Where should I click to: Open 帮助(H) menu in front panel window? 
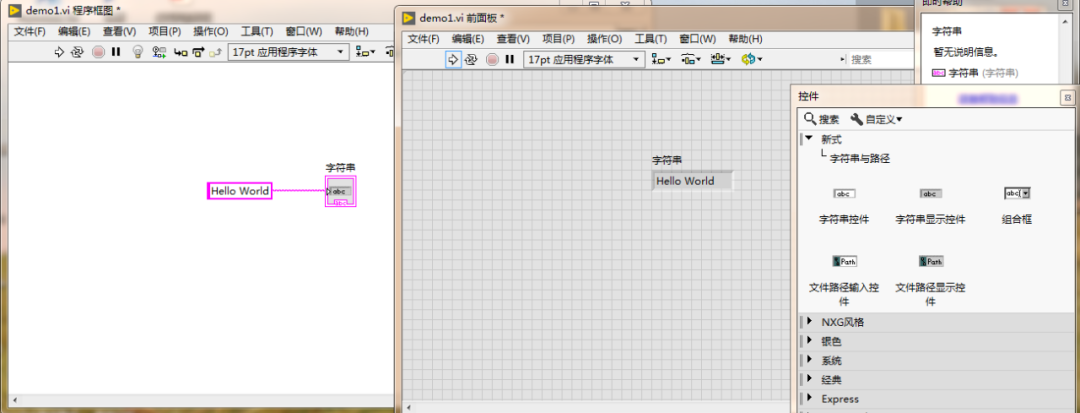[x=745, y=39]
